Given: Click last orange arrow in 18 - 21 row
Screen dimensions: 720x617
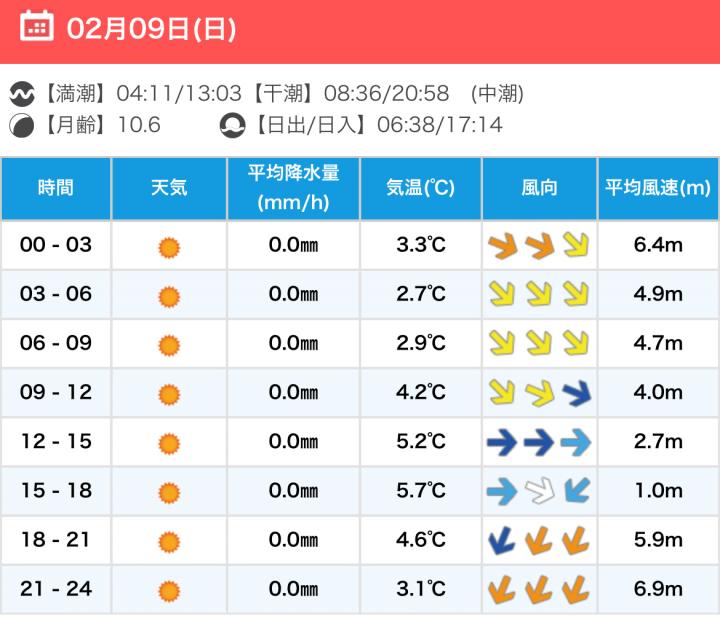Looking at the screenshot, I should [x=576, y=540].
